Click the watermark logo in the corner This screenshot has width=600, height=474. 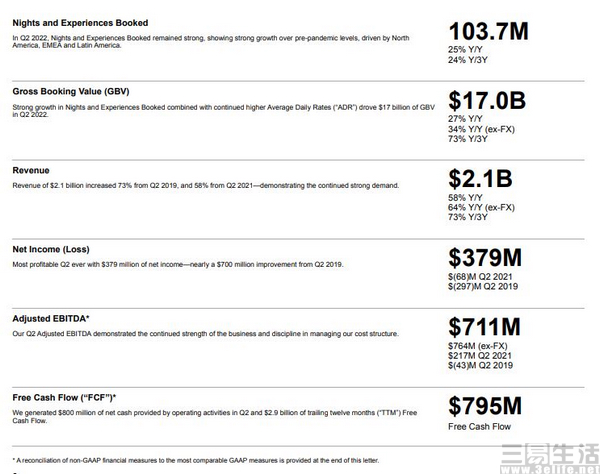[x=550, y=458]
